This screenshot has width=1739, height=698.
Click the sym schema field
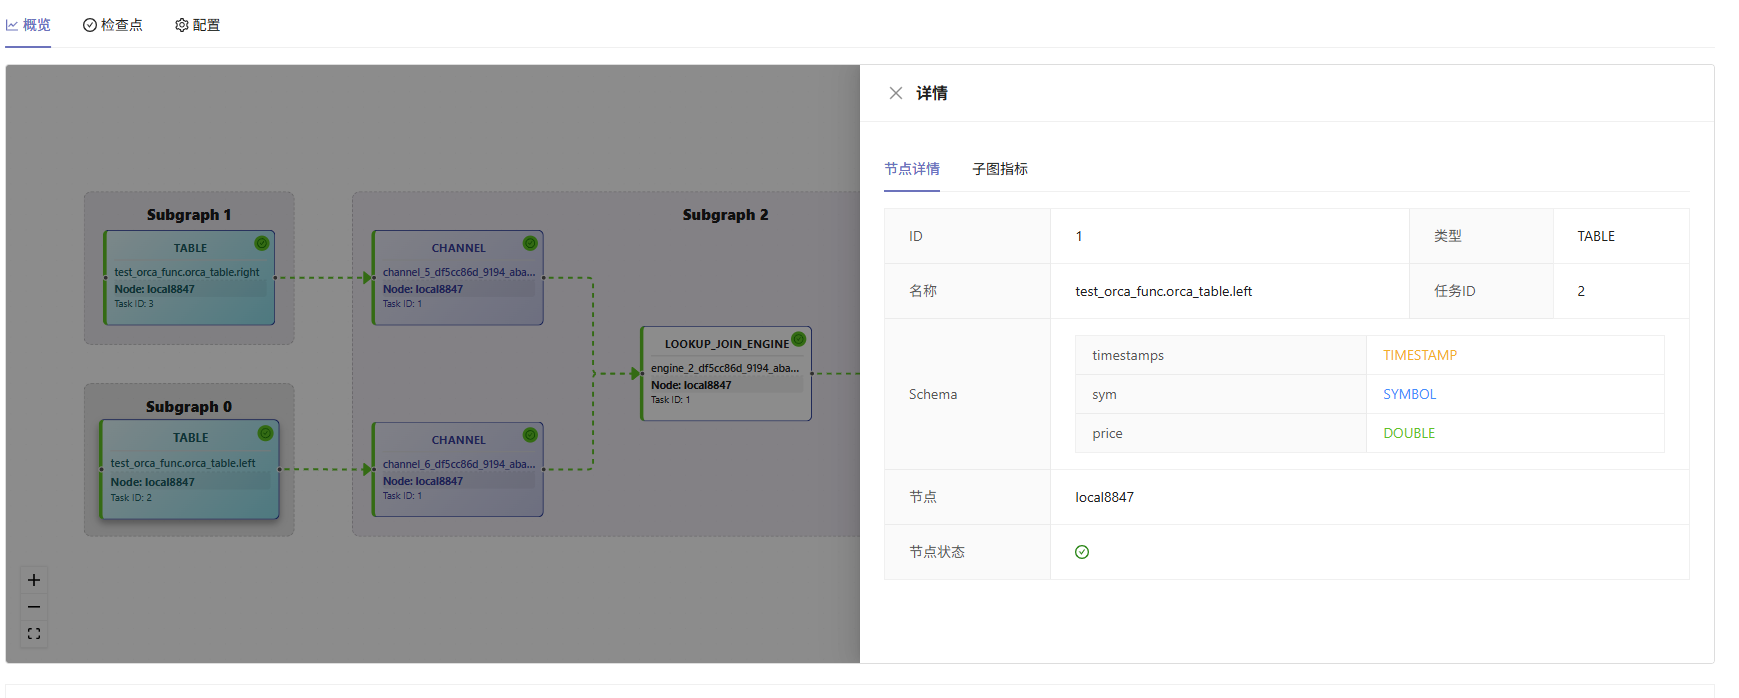pos(1104,394)
